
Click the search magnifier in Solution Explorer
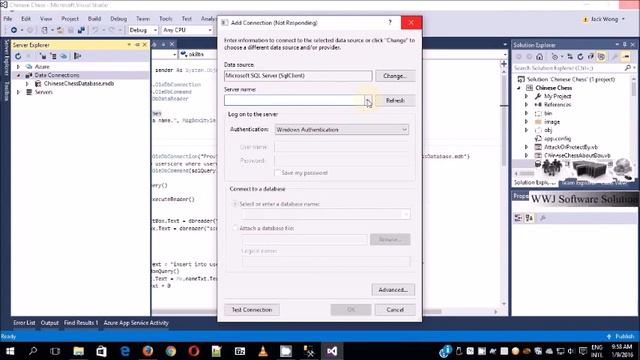628,68
